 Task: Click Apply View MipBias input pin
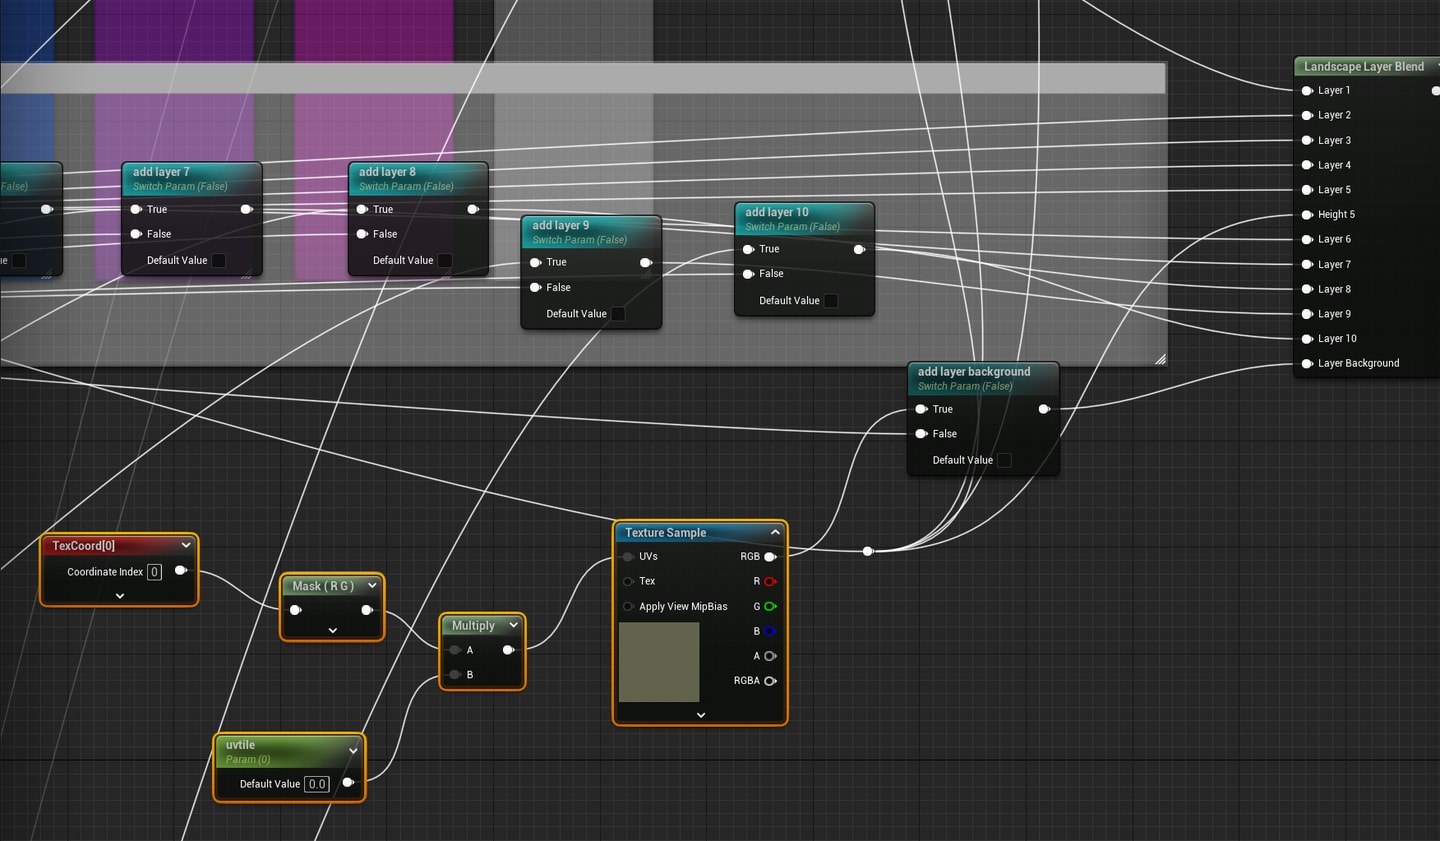pyautogui.click(x=628, y=607)
